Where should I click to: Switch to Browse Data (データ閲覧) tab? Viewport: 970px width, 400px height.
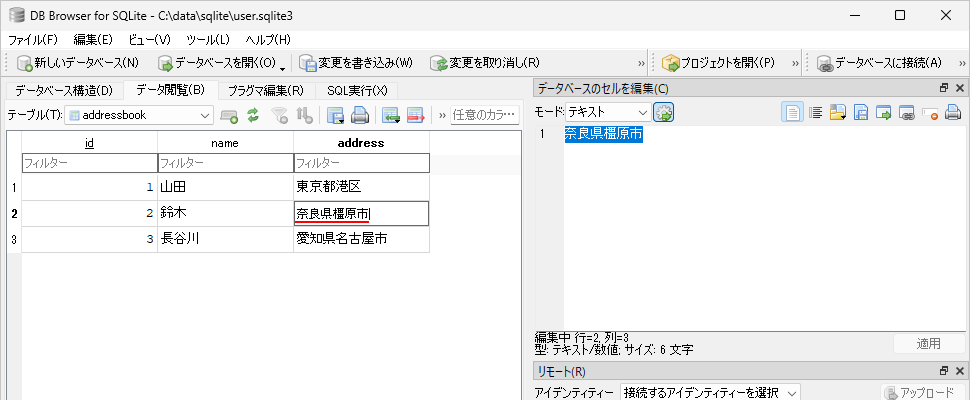pyautogui.click(x=170, y=90)
